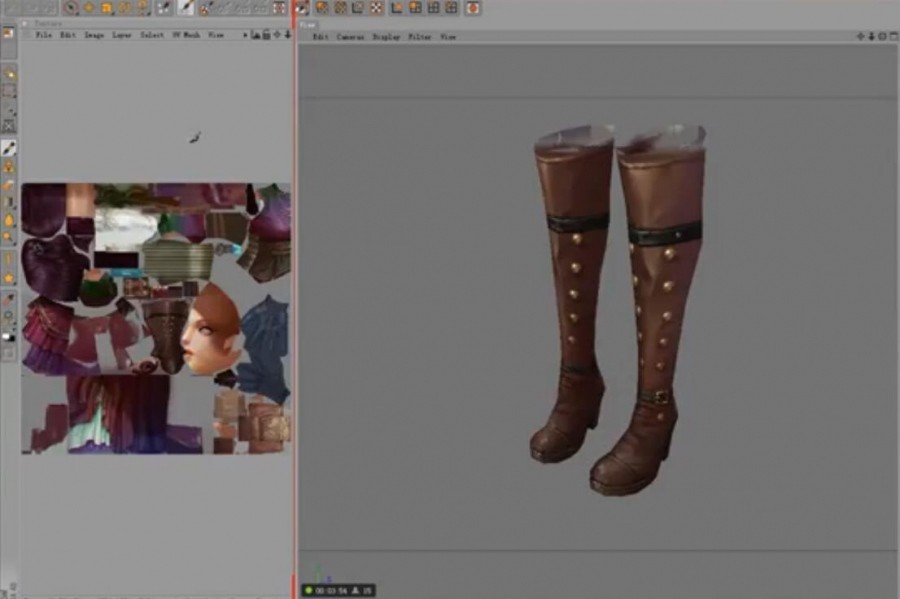Switch to the View tab above the 3D viewport

point(308,25)
